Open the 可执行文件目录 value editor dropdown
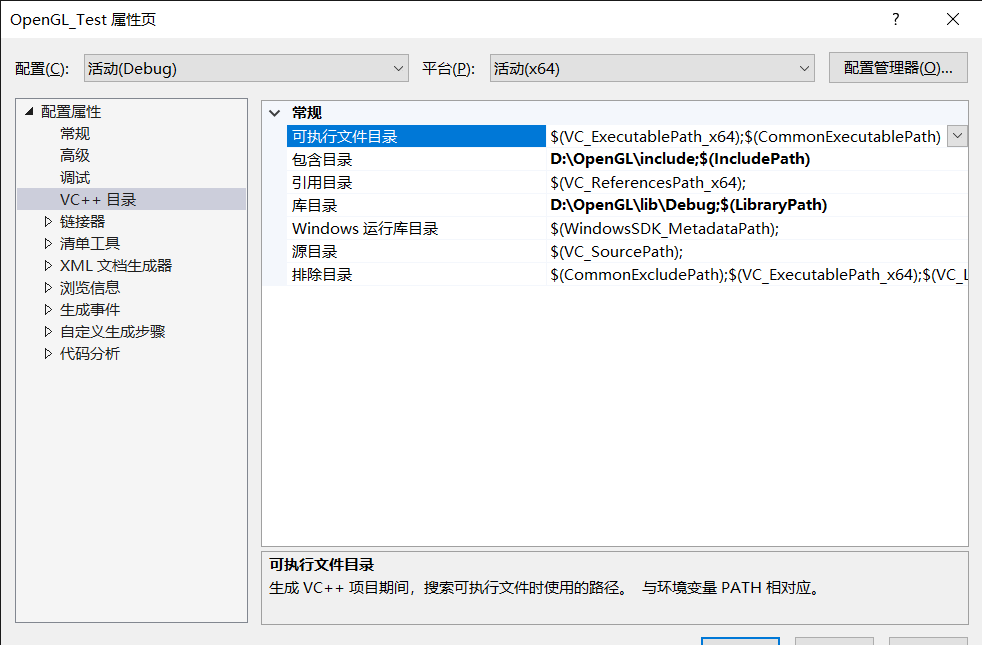The width and height of the screenshot is (982, 645). [x=959, y=135]
